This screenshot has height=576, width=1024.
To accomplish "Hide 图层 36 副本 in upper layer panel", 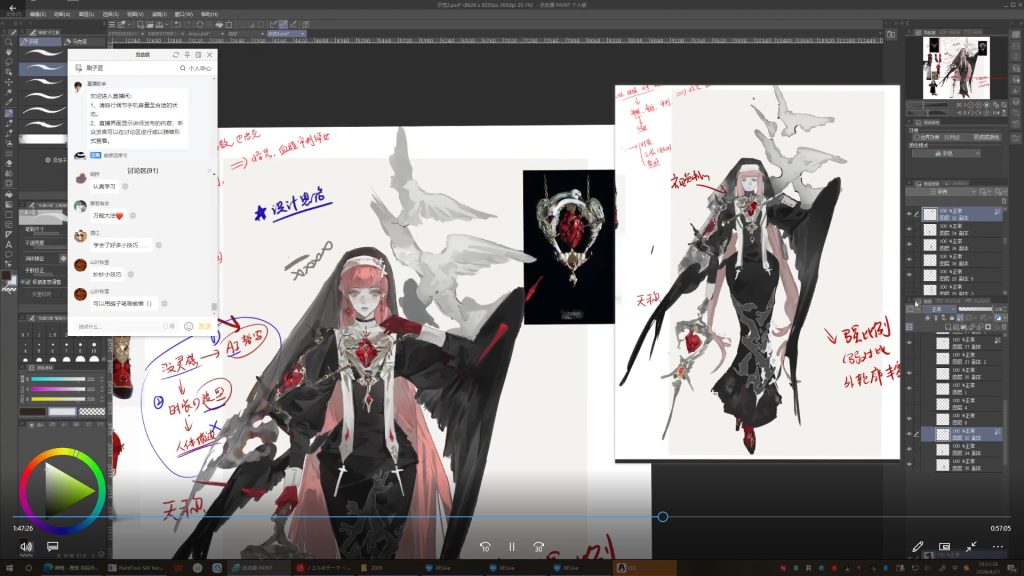I will (x=909, y=259).
